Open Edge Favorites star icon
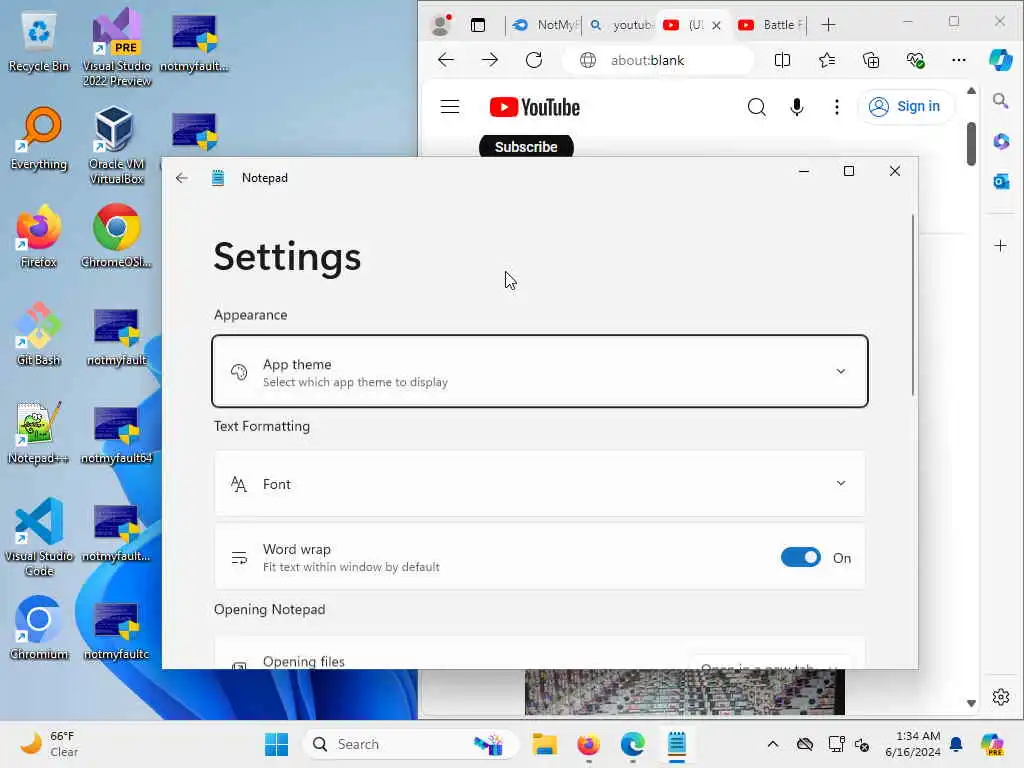Screen dimensions: 1024x768 click(x=827, y=60)
